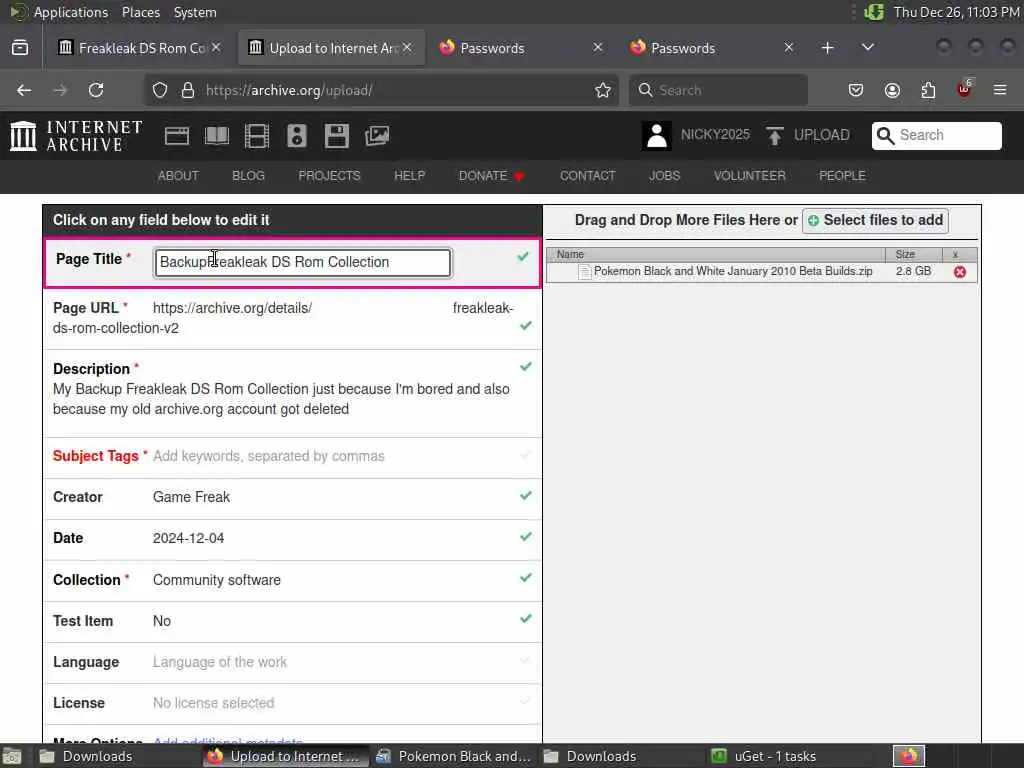Click the PEOPLE nav link

pyautogui.click(x=842, y=176)
